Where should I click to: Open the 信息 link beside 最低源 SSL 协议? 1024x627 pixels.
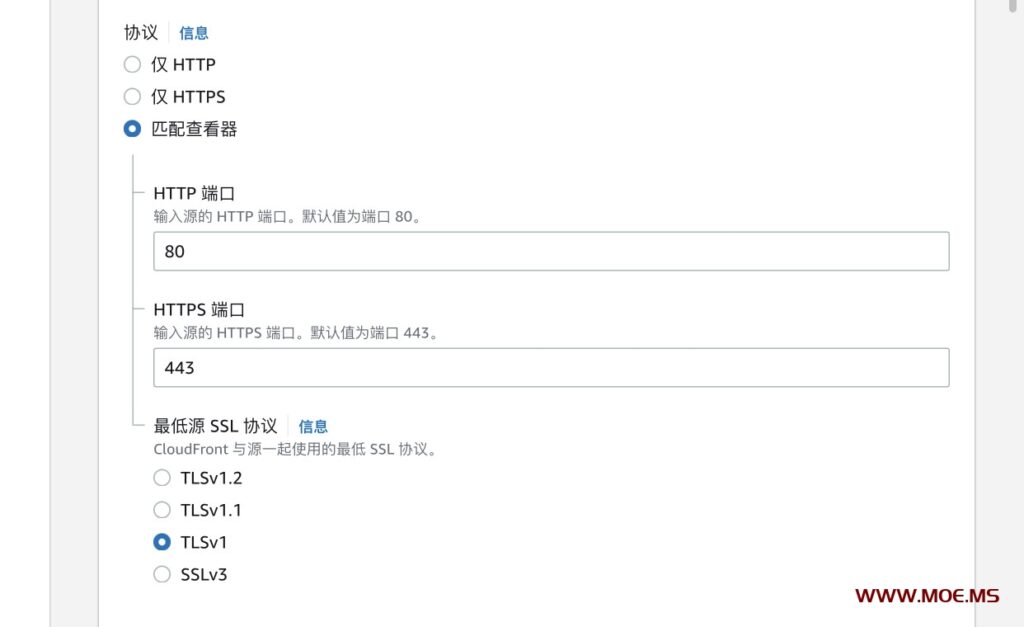[x=313, y=426]
